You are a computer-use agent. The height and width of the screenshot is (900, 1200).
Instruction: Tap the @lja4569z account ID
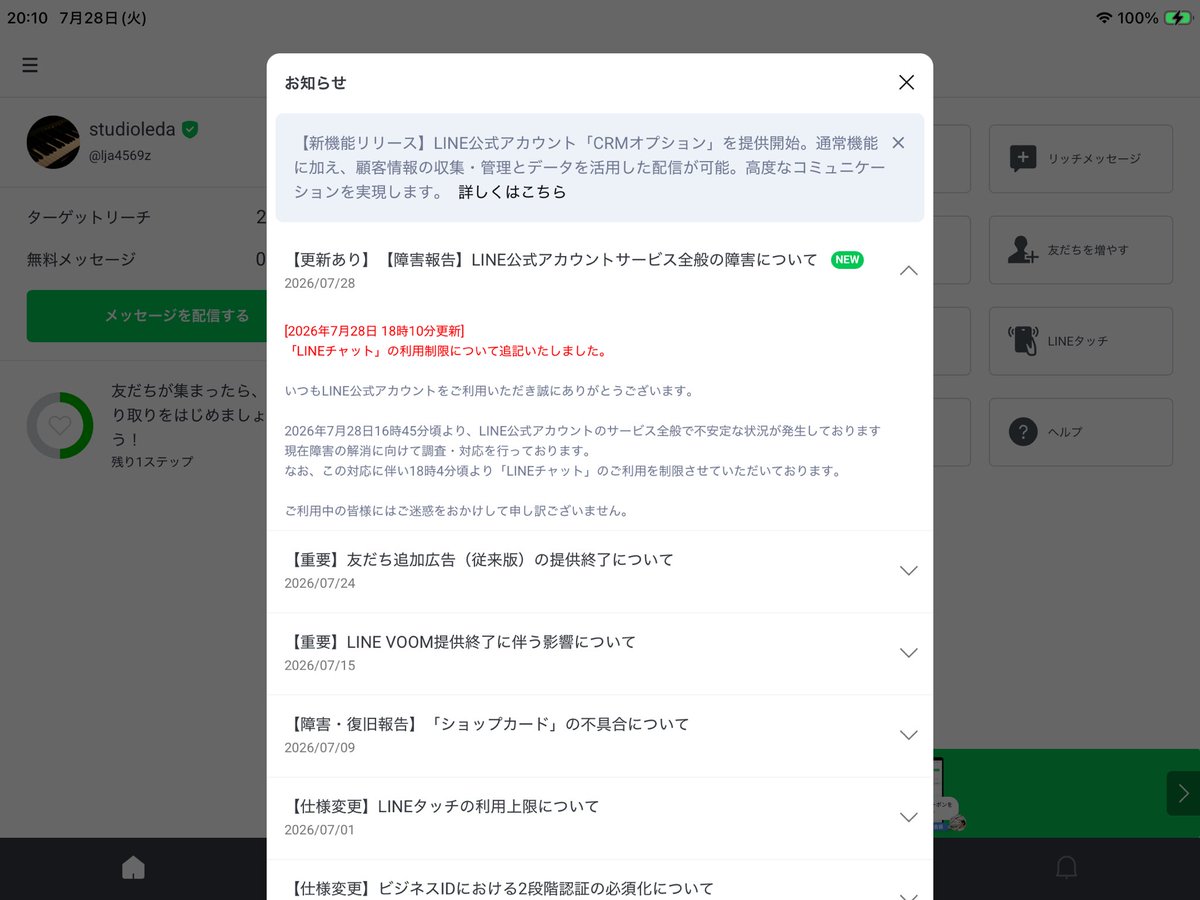pos(120,155)
